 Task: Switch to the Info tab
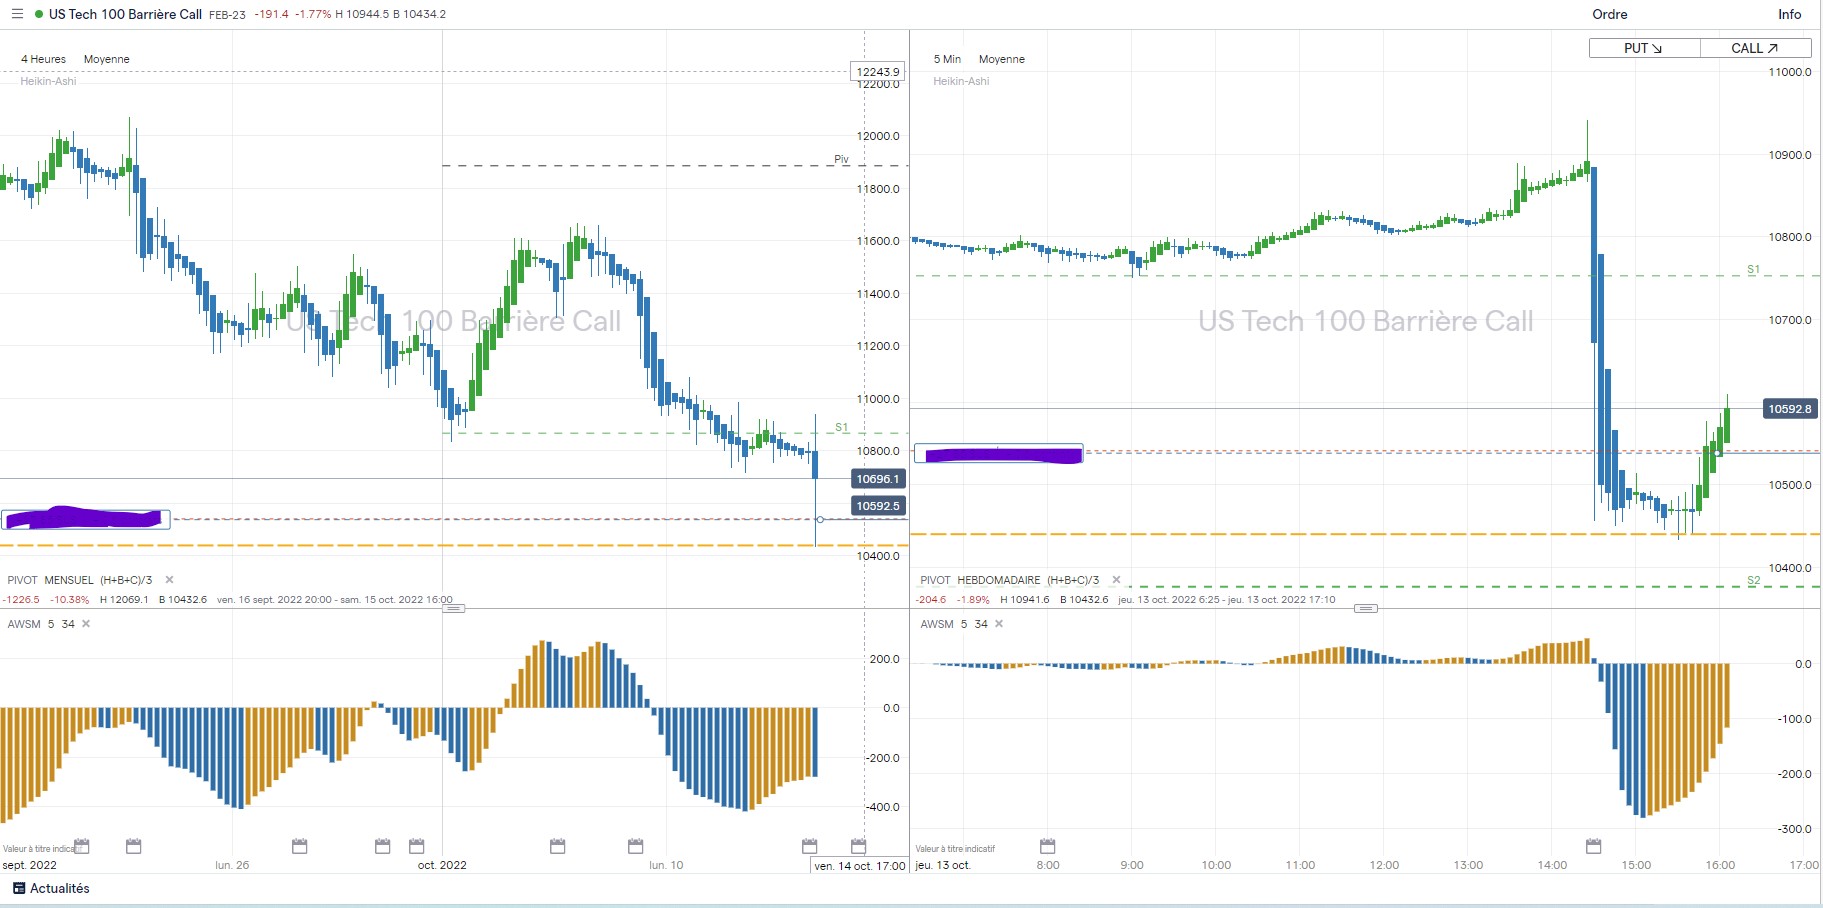tap(1789, 14)
